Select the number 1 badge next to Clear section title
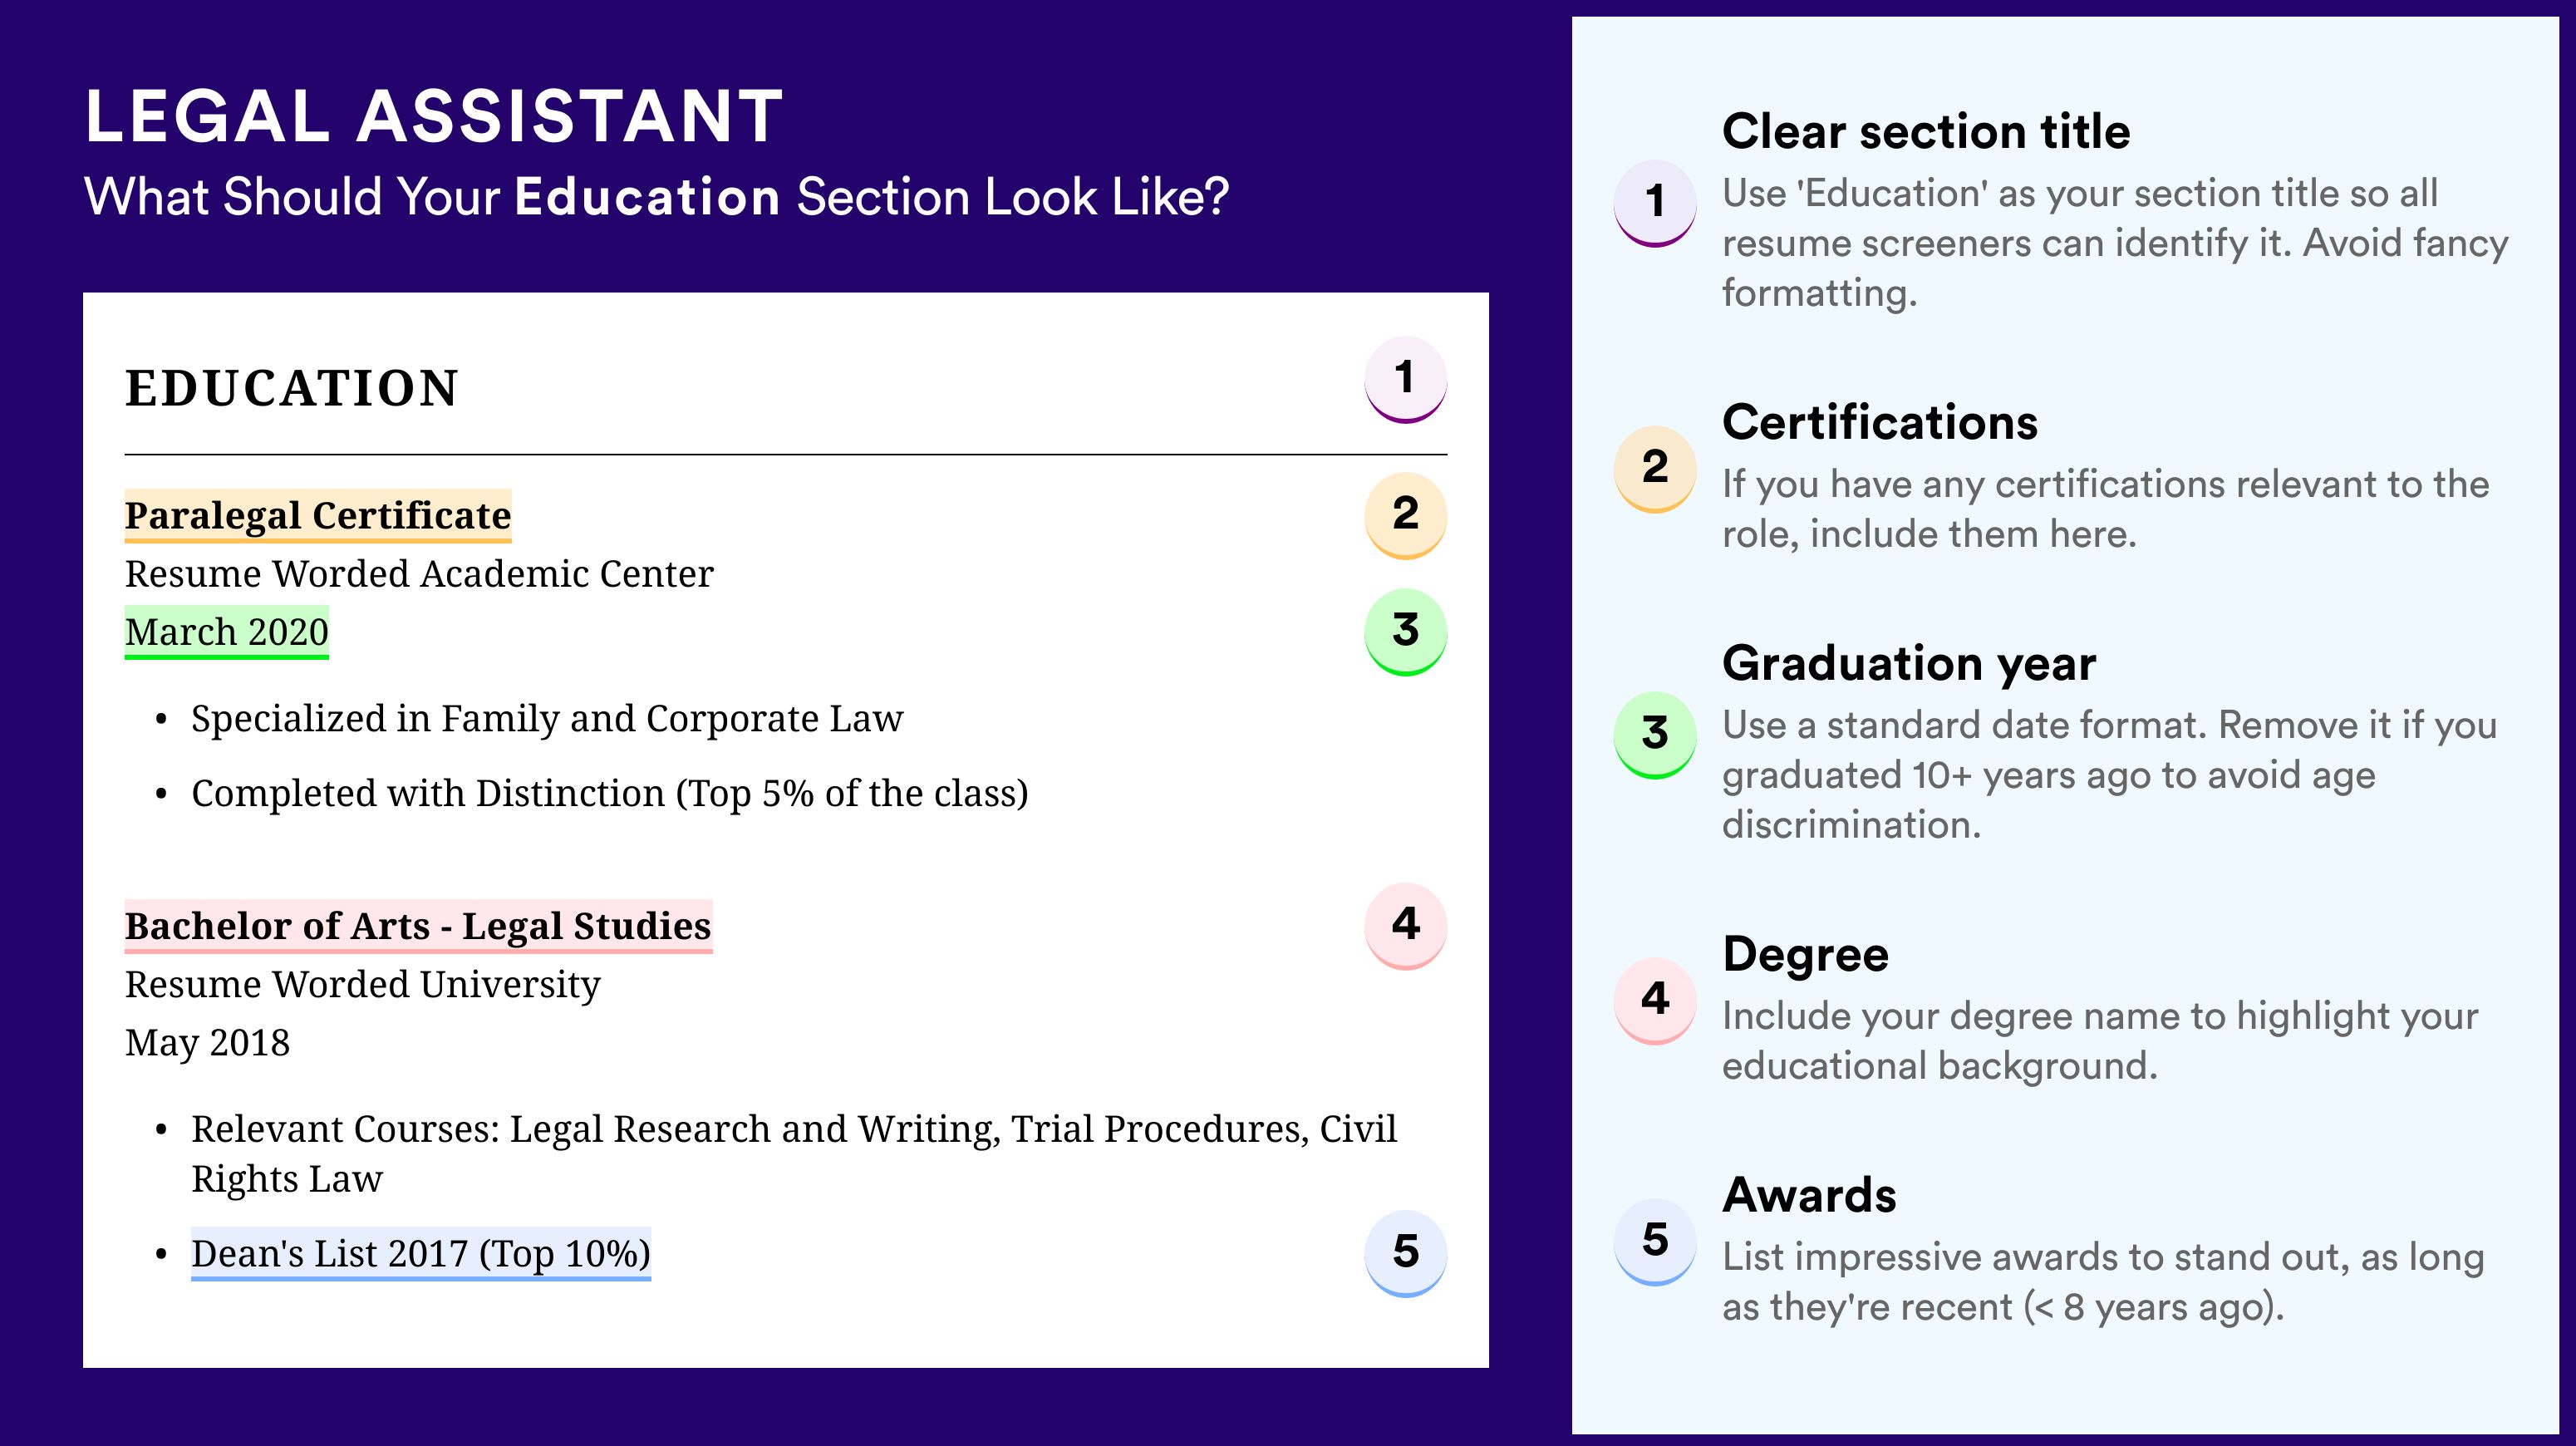The width and height of the screenshot is (2576, 1446). (x=1655, y=202)
